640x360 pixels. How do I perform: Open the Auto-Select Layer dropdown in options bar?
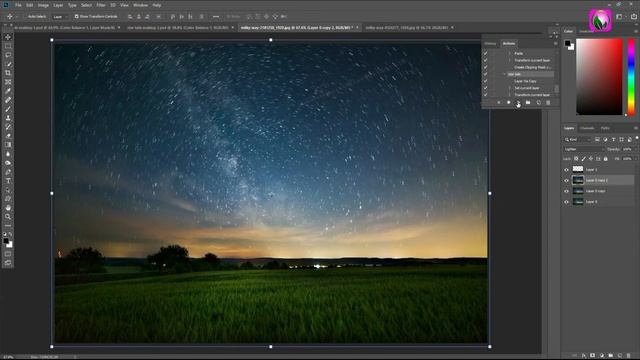(x=60, y=17)
